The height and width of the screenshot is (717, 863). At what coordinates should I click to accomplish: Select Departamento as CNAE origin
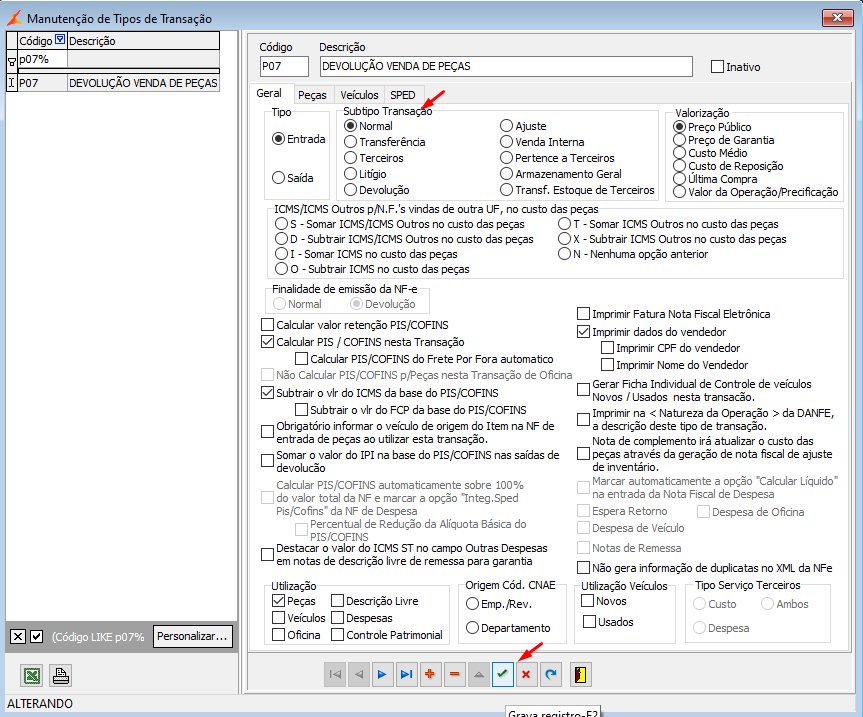coord(472,628)
